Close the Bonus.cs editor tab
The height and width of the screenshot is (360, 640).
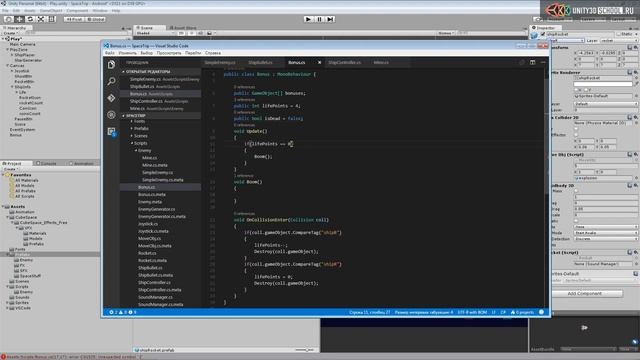[319, 62]
